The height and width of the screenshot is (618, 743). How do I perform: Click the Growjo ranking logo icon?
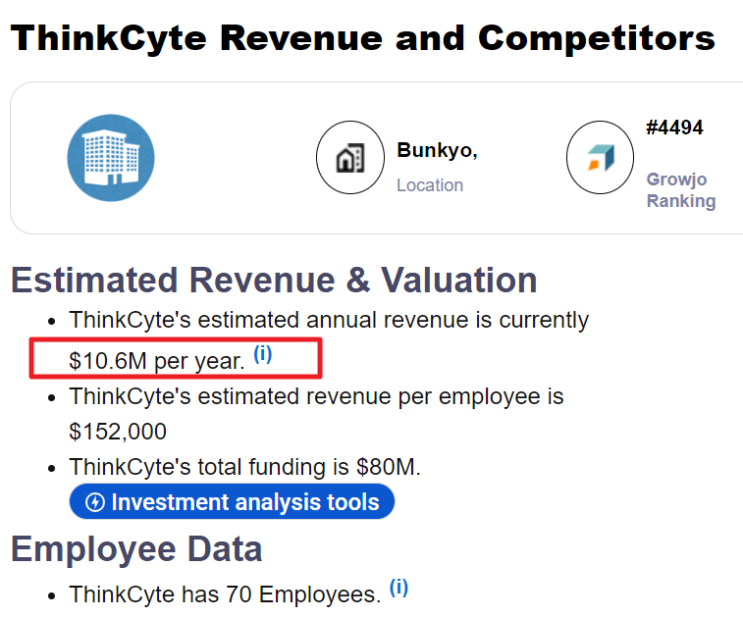tap(600, 157)
